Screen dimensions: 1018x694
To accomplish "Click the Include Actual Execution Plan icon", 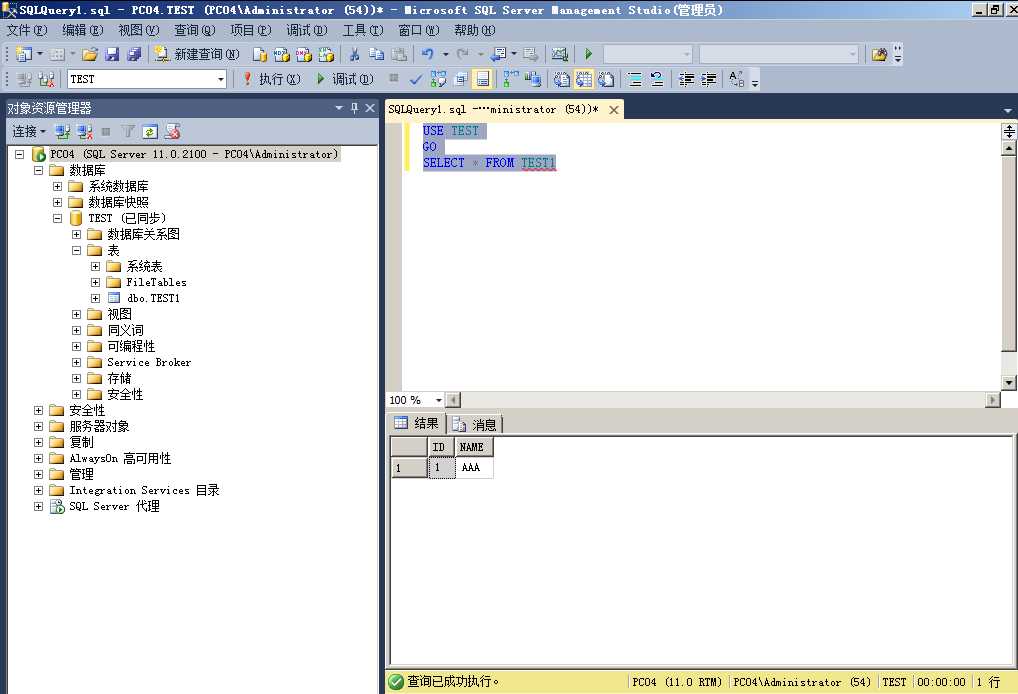I will pyautogui.click(x=511, y=79).
